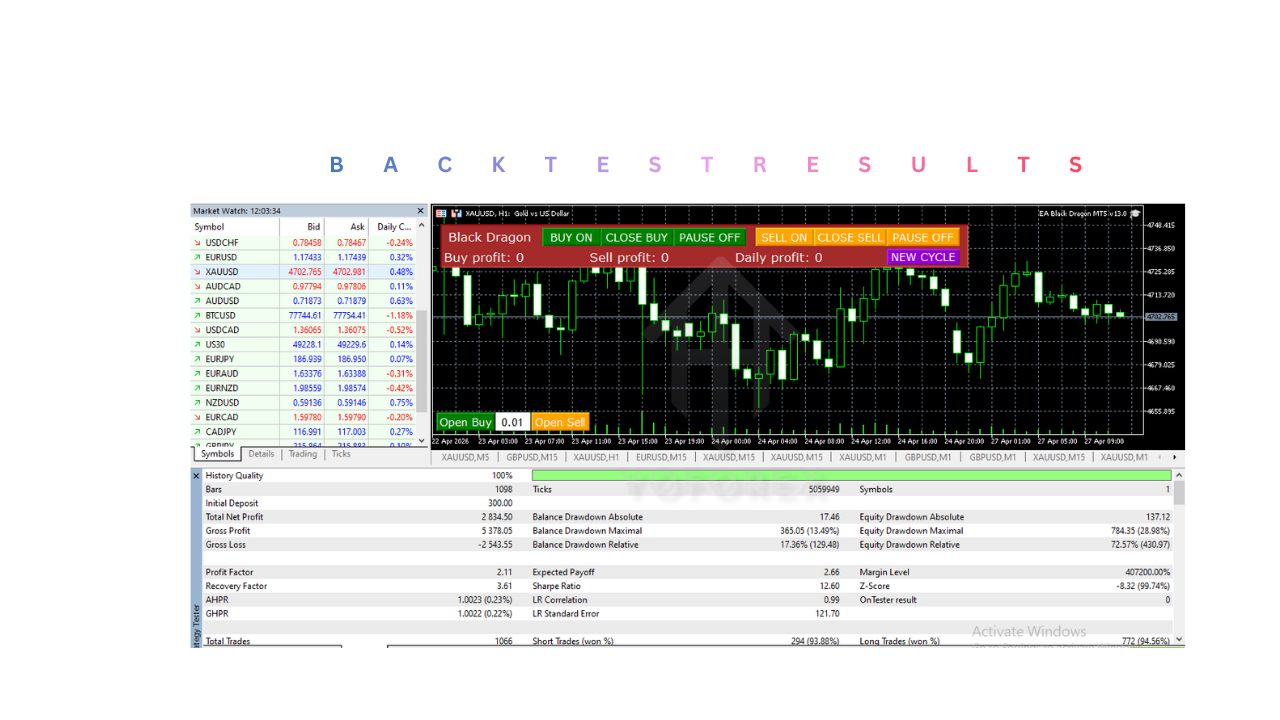The image size is (1280, 720).
Task: Open the EURUSD,M15 chart tab
Action: tap(661, 457)
